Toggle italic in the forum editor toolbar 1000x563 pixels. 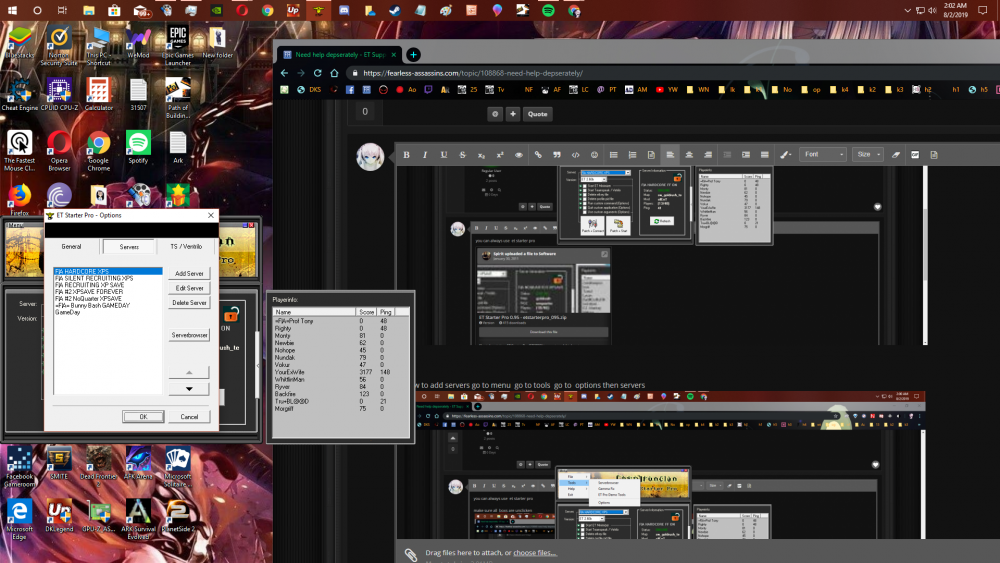coord(425,155)
